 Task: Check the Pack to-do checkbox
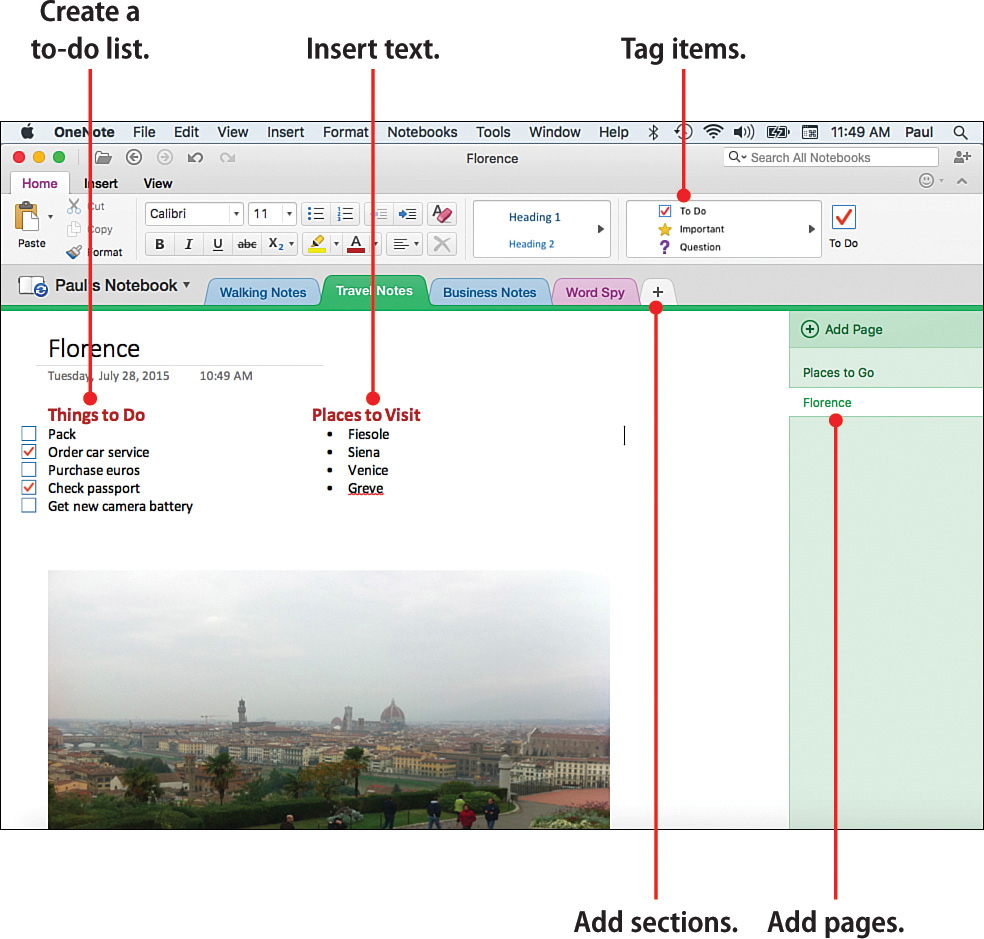tap(29, 434)
